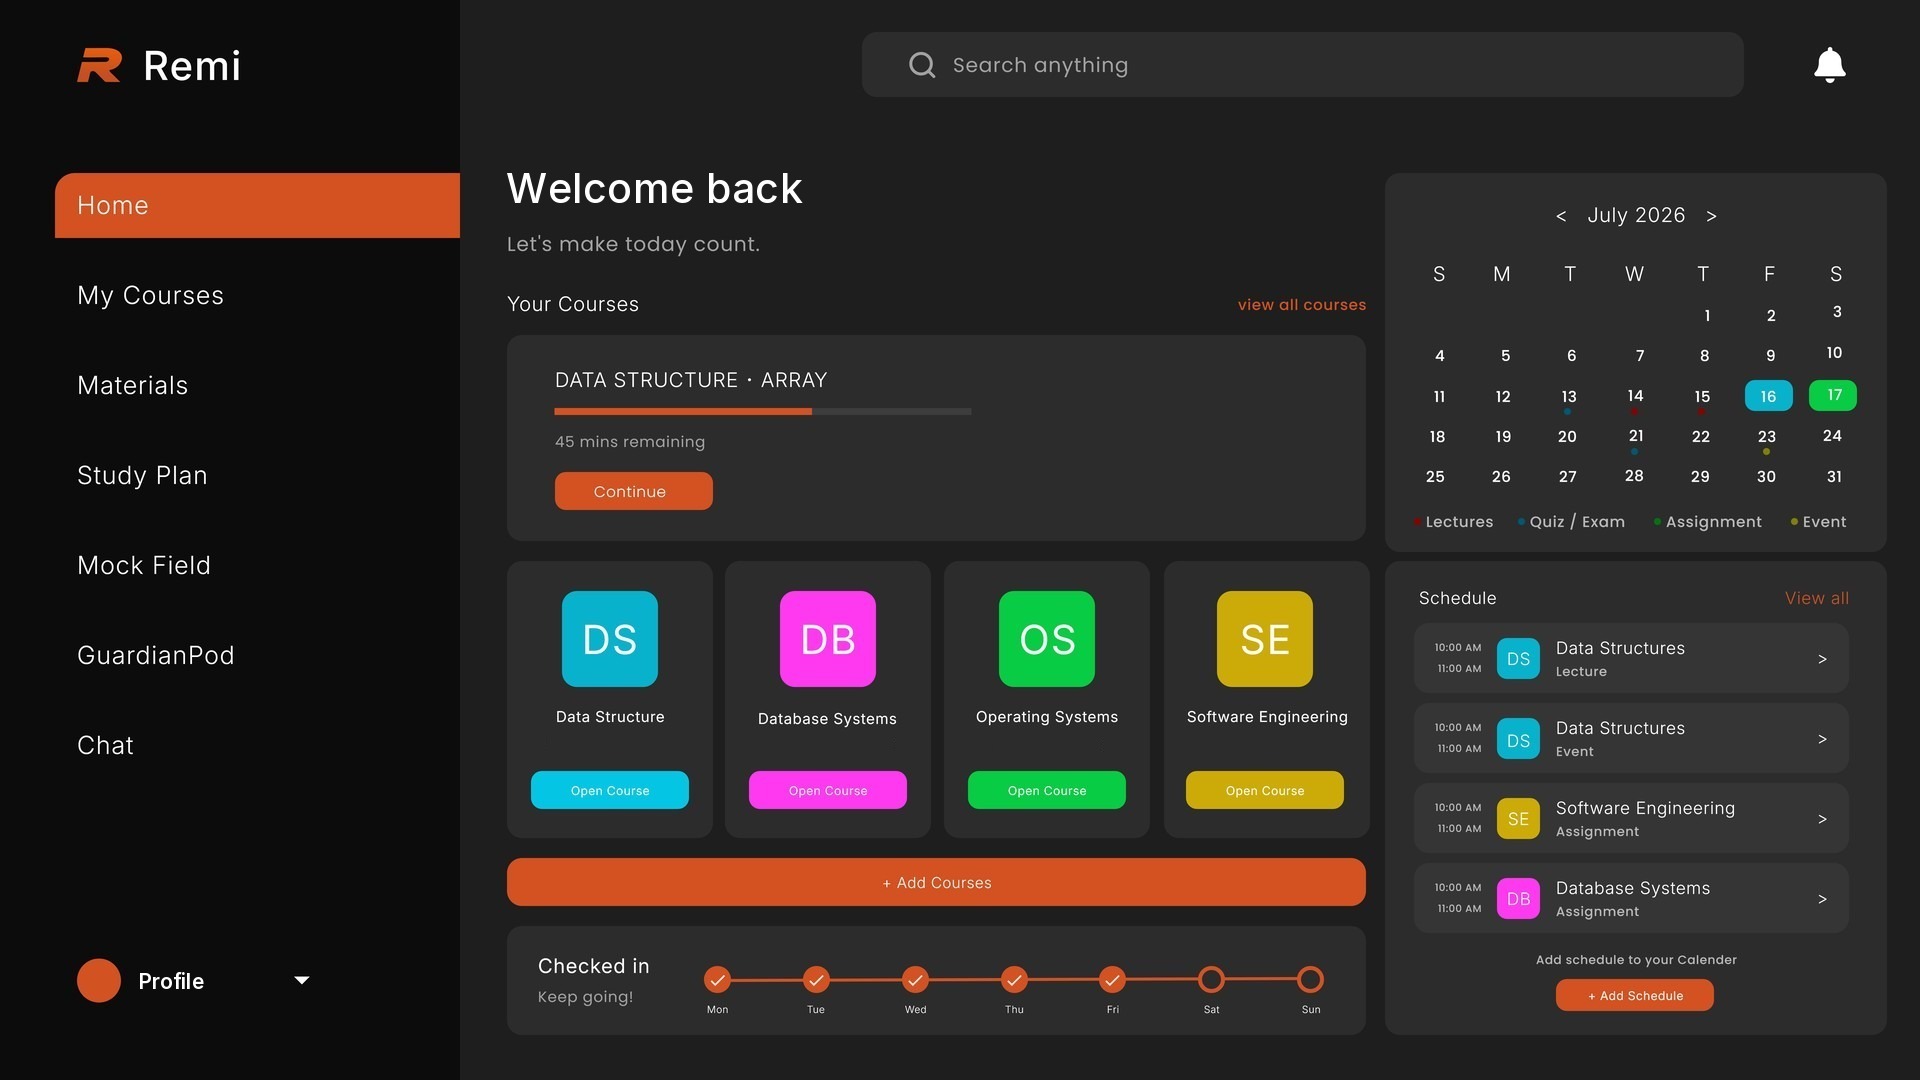
Task: Click the orange Profile avatar
Action: [99, 980]
